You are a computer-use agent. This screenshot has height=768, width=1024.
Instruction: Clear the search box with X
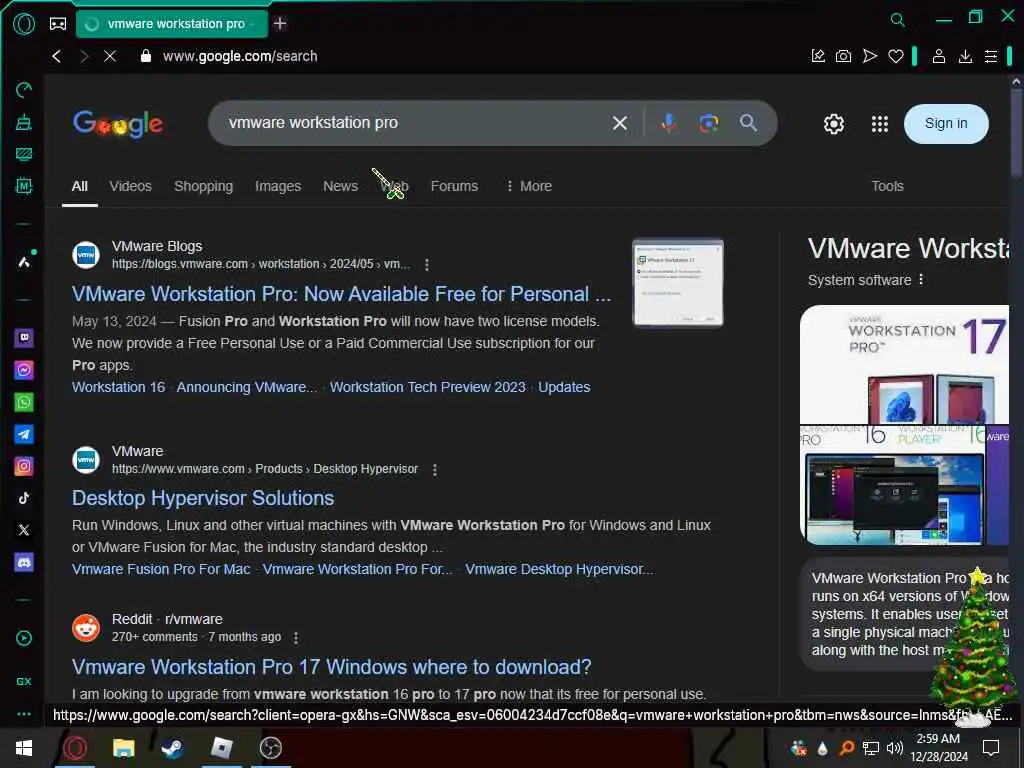pos(620,123)
